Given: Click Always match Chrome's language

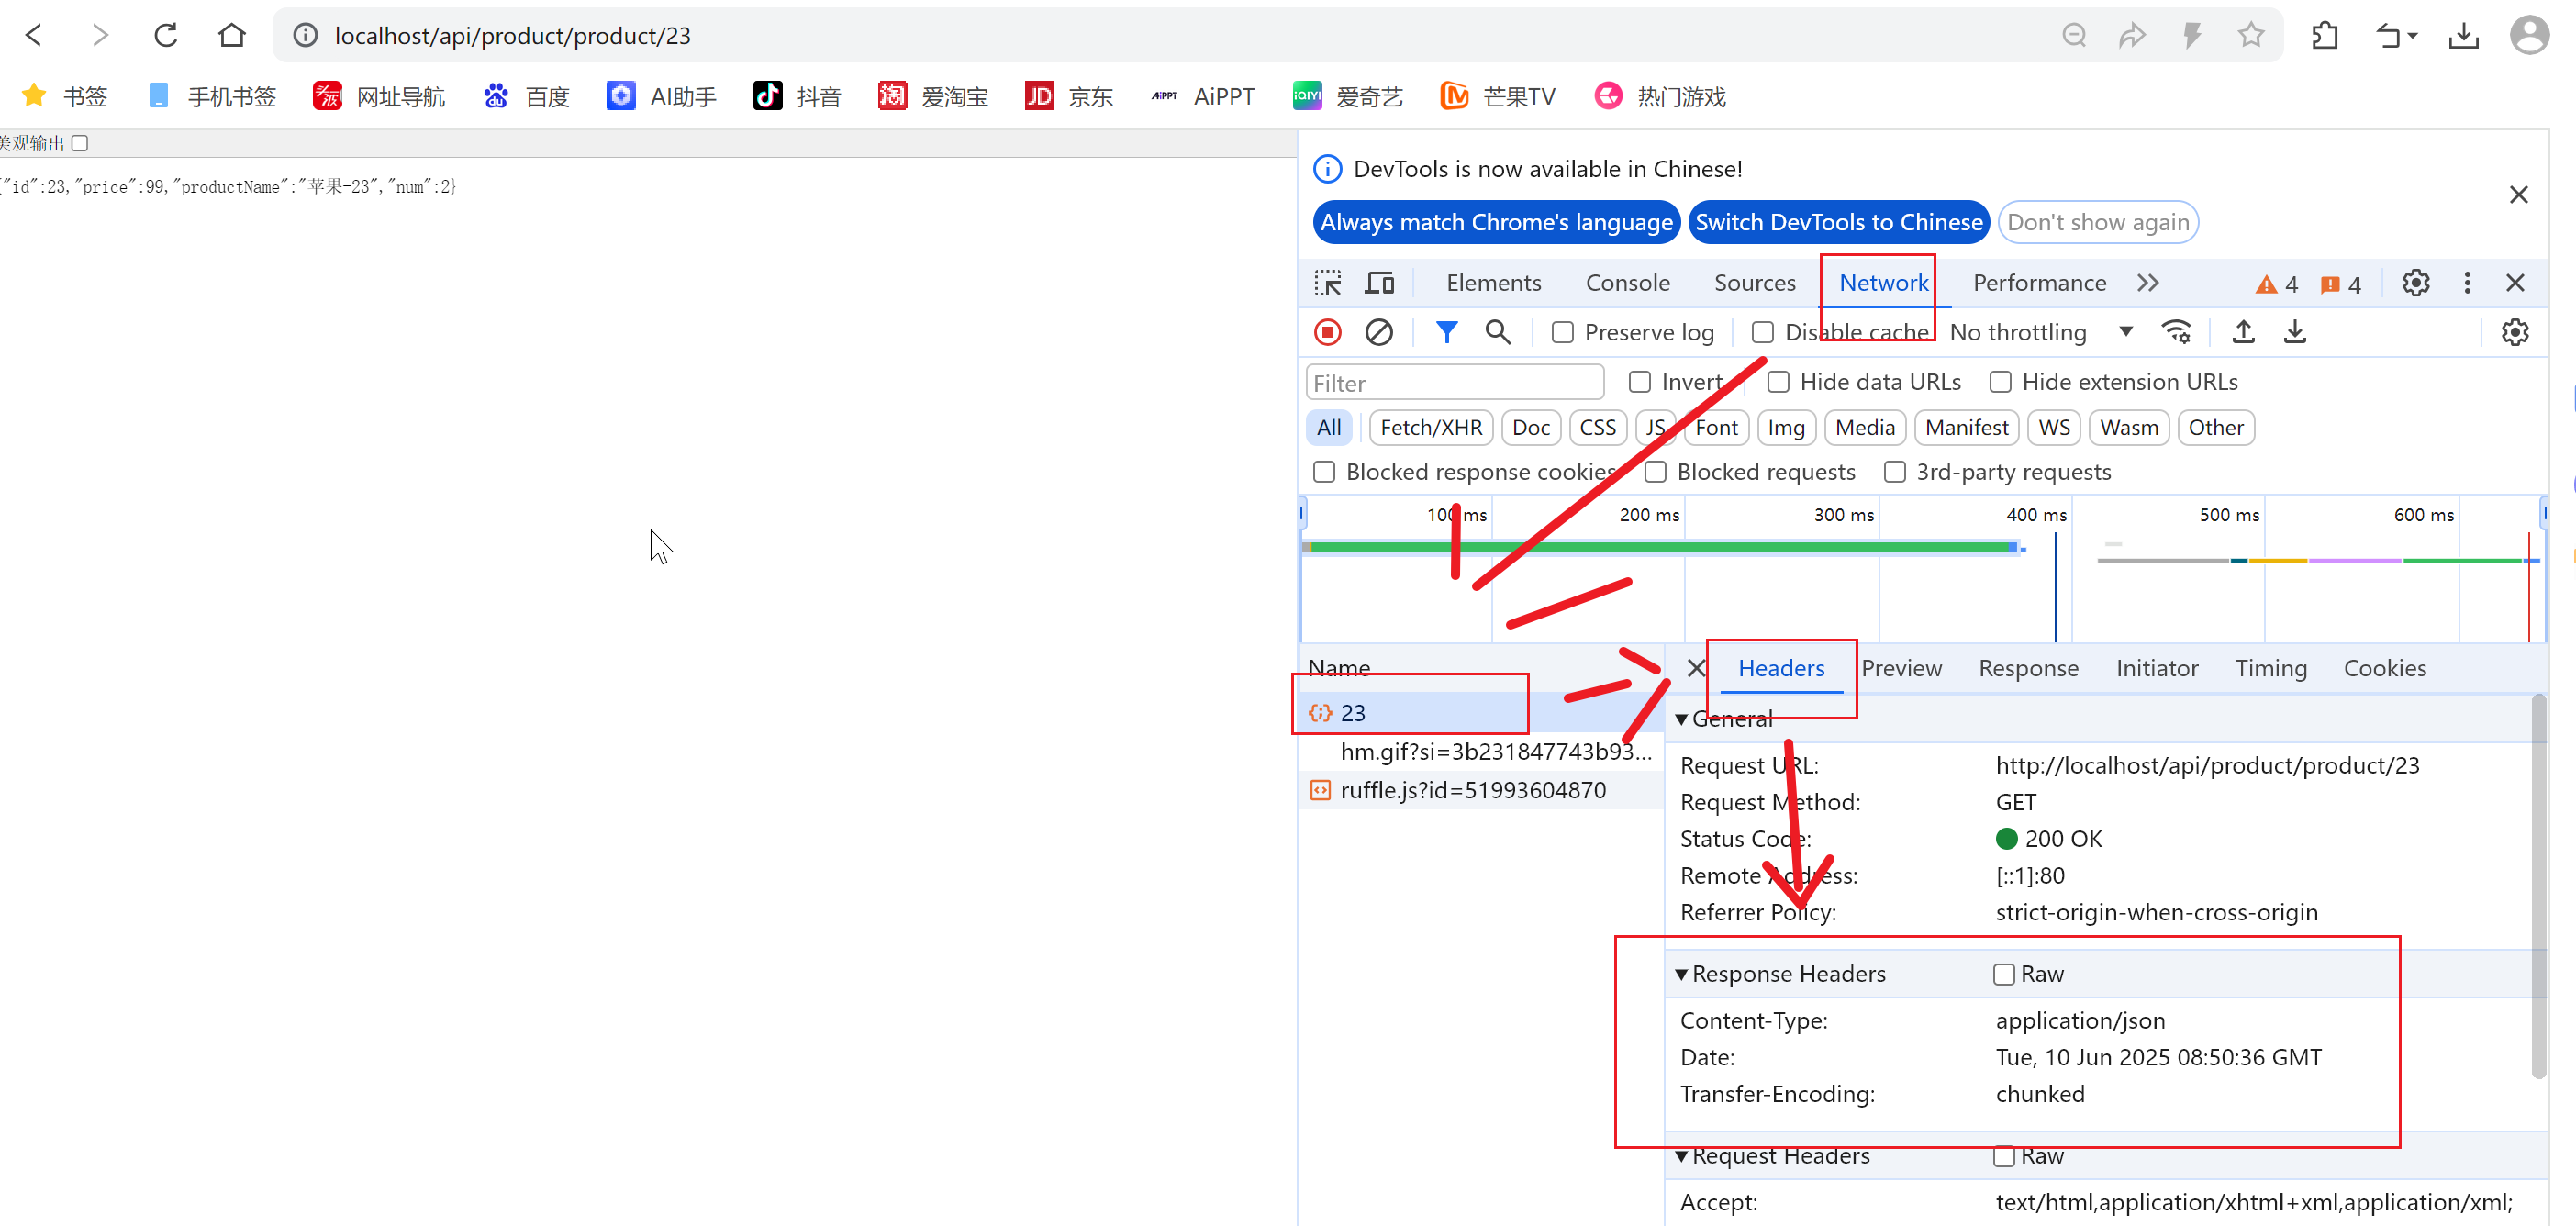Looking at the screenshot, I should (1496, 222).
